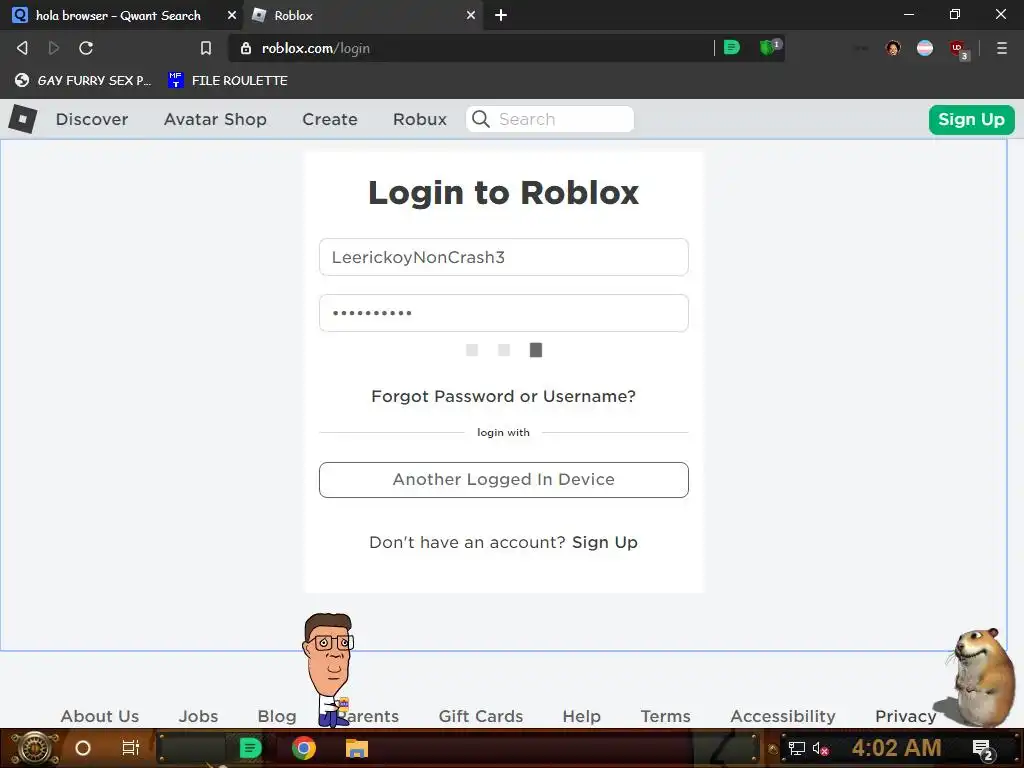Open Create in Roblox navigation
Screen dimensions: 1024x768
[x=330, y=120]
